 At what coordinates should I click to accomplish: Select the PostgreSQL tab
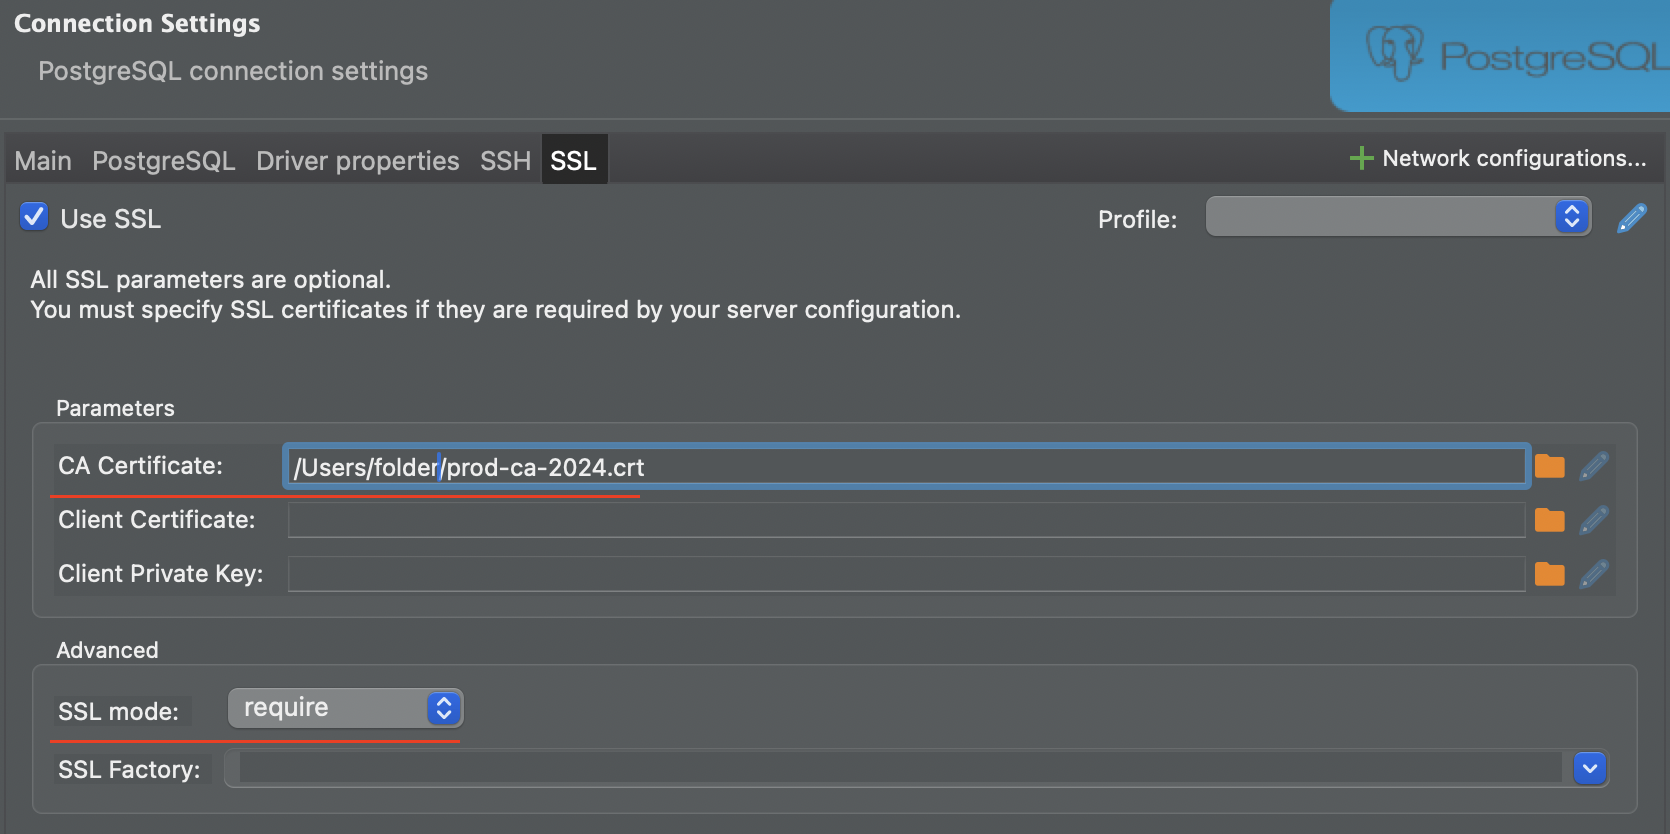pyautogui.click(x=163, y=161)
